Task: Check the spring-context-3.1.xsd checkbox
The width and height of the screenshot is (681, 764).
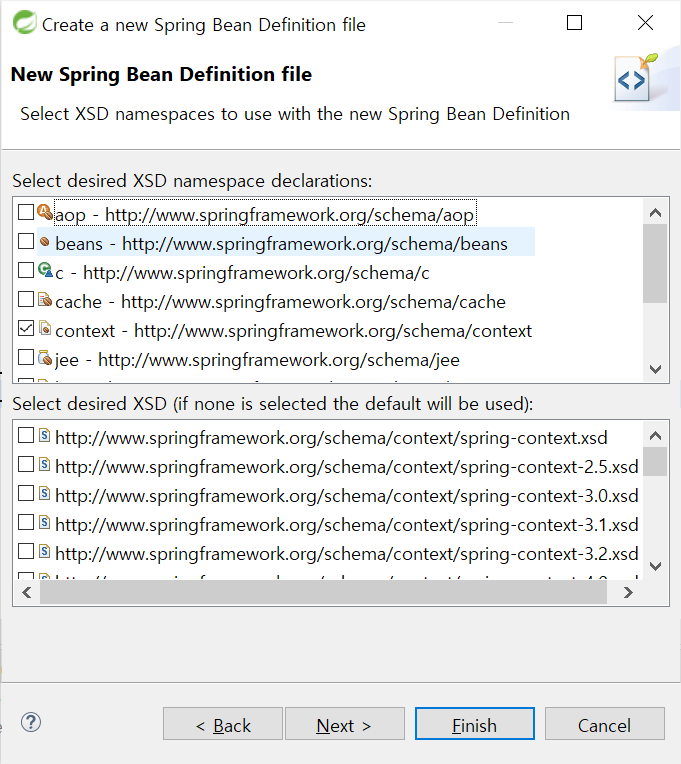Action: [26, 522]
